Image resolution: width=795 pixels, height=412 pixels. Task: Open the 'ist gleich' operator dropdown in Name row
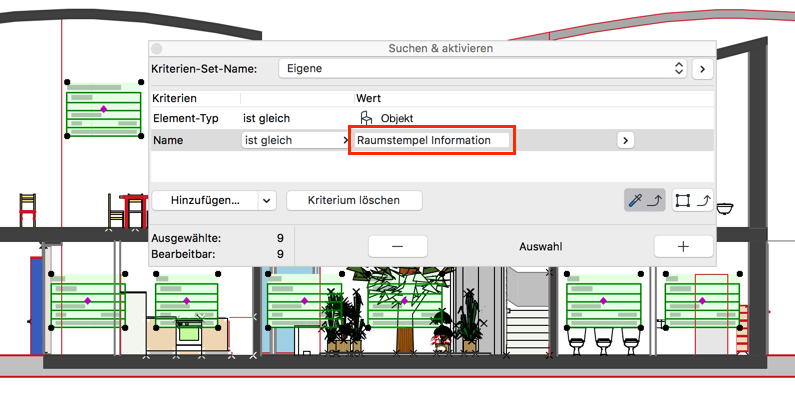(295, 140)
